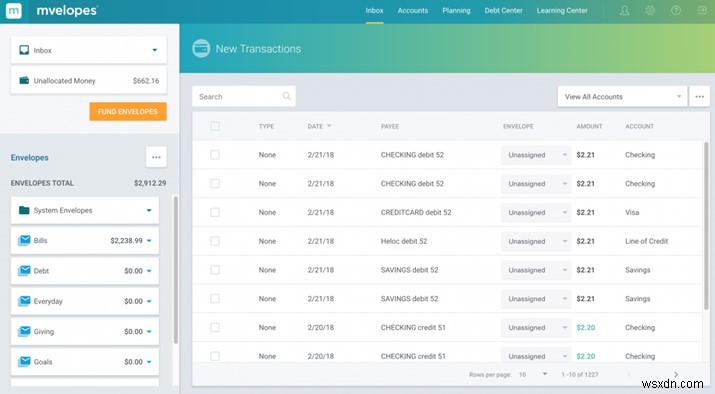Click the Unallocated Money amount $662.16
This screenshot has height=394, width=715.
point(146,81)
